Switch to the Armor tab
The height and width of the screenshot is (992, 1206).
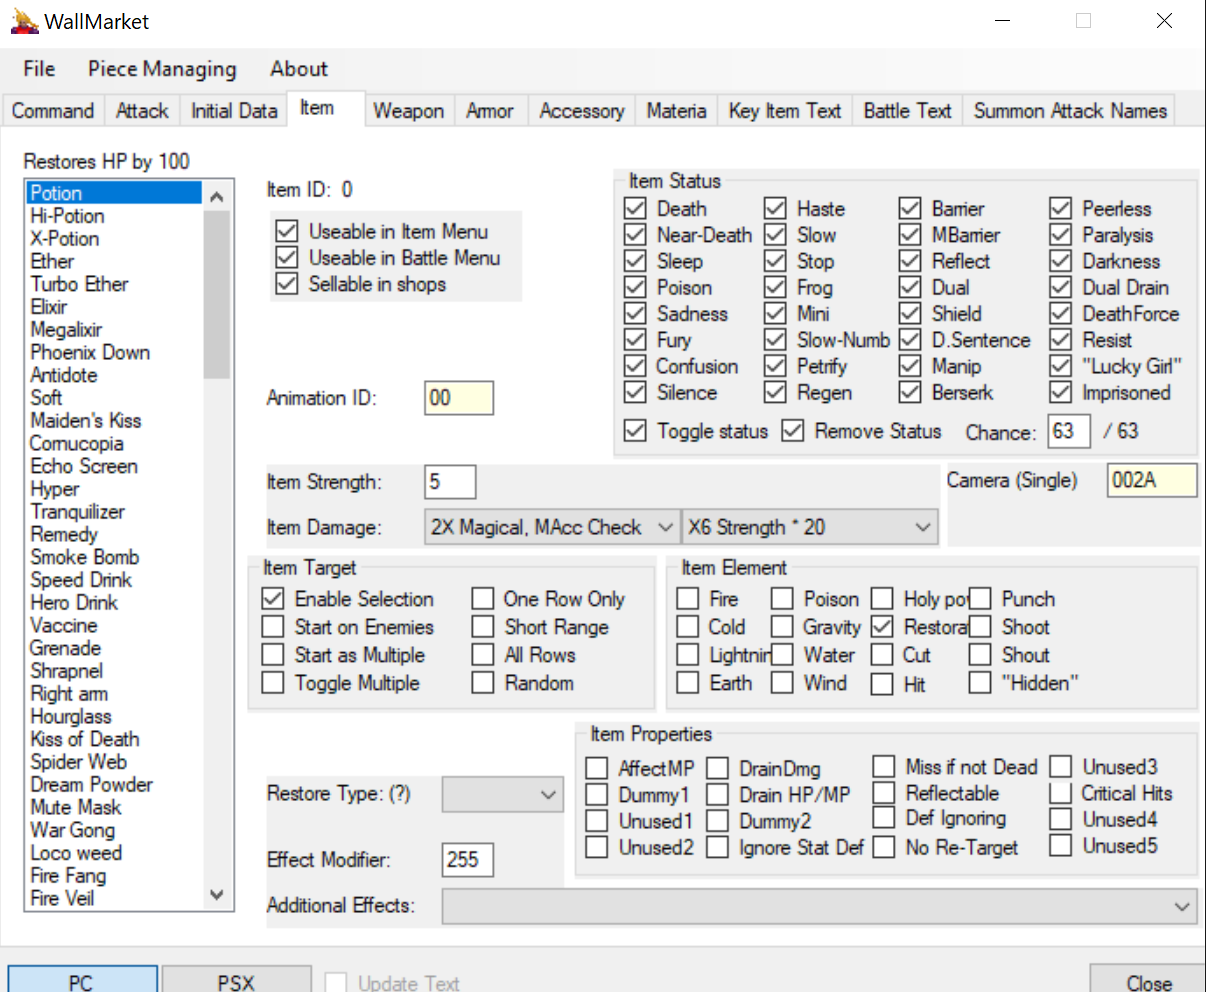490,111
